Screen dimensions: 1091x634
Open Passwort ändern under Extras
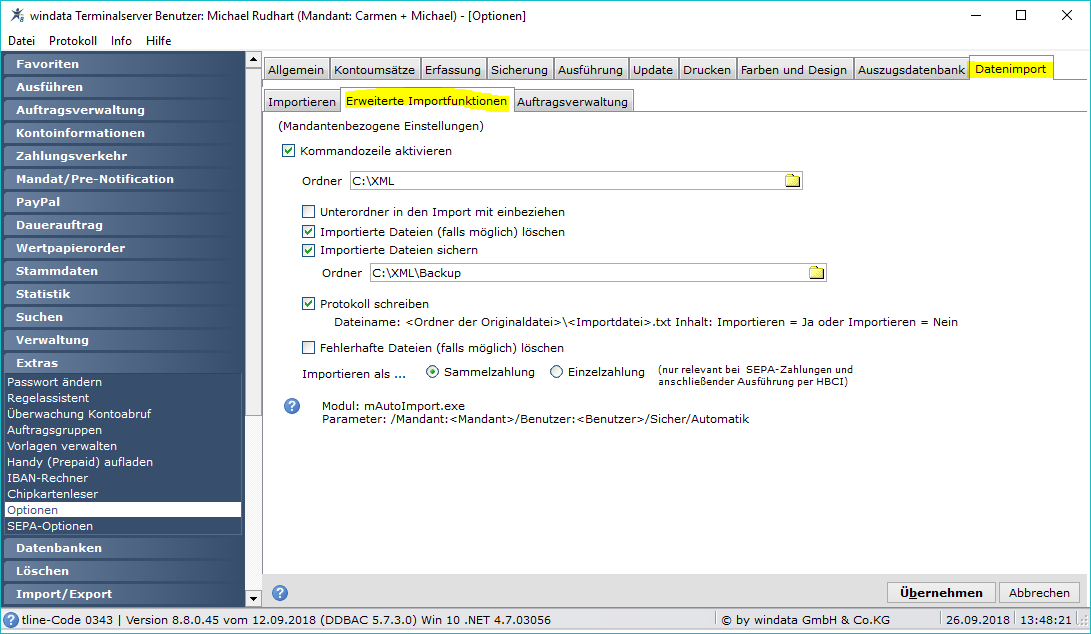pyautogui.click(x=123, y=382)
